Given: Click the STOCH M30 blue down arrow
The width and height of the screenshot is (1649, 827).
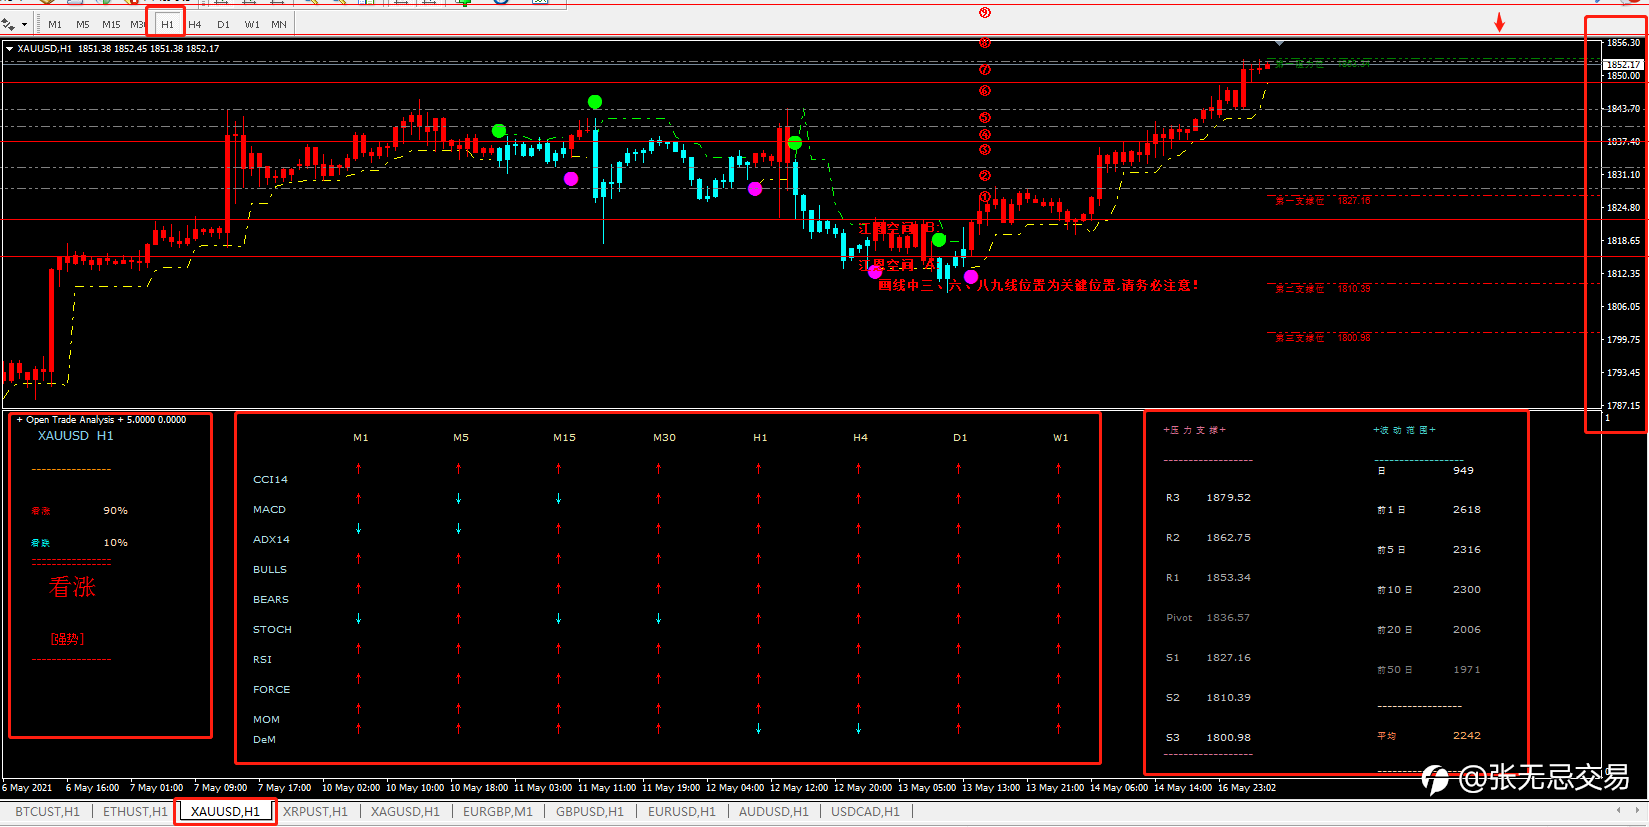Looking at the screenshot, I should tap(659, 618).
